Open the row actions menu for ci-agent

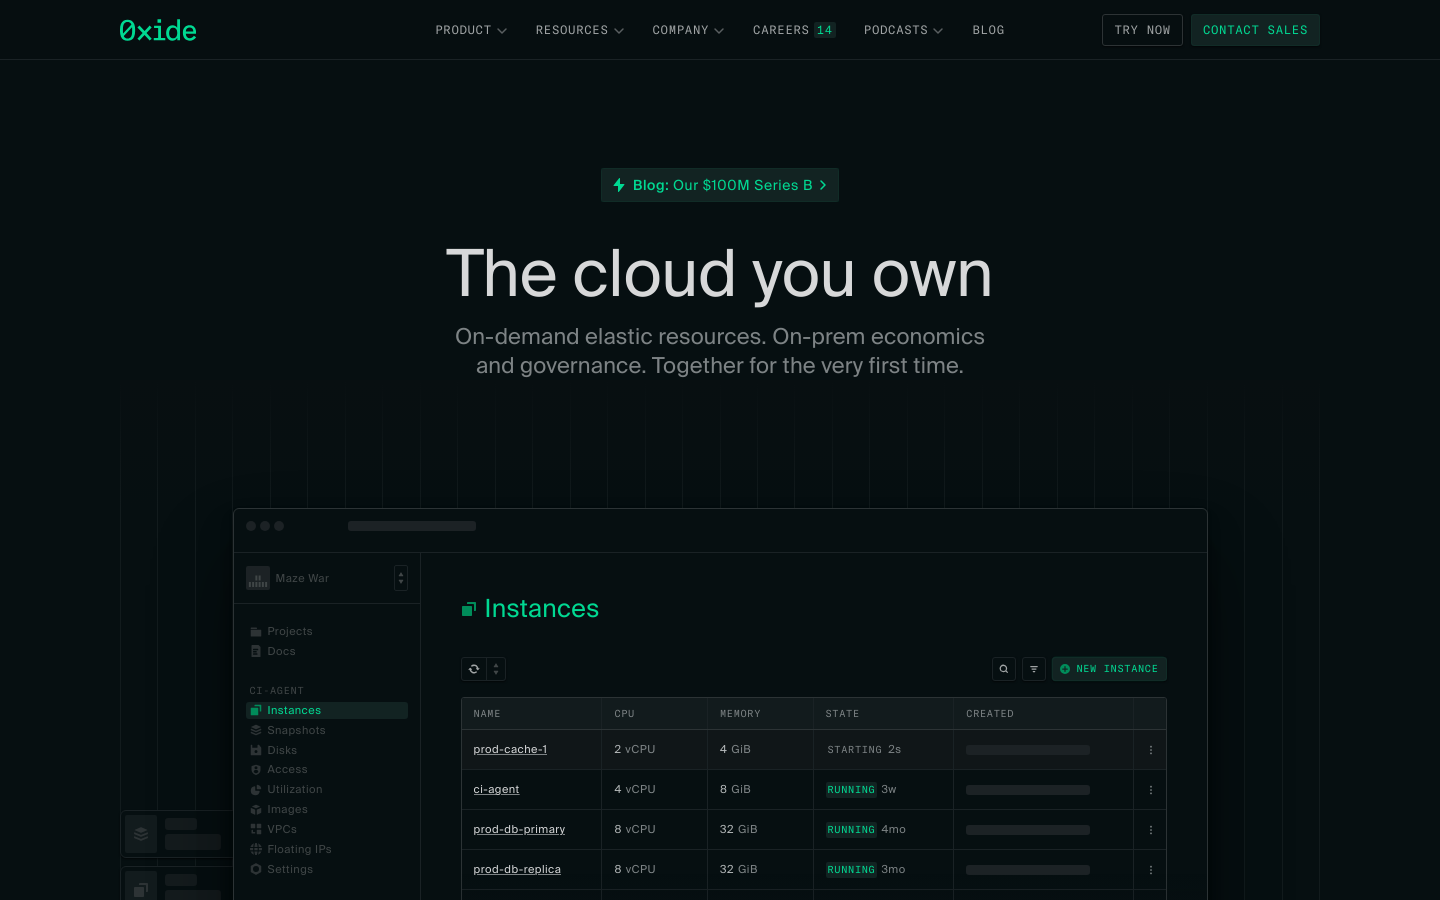pyautogui.click(x=1150, y=790)
